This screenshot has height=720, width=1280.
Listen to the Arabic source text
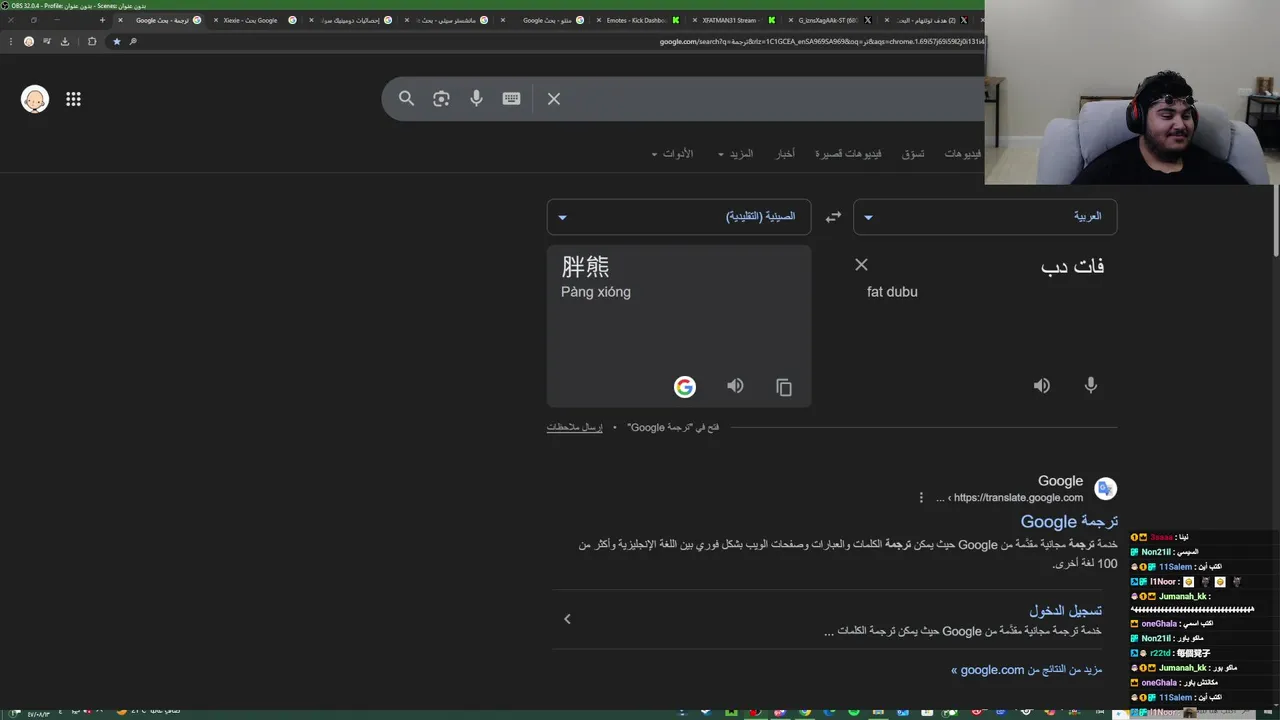1042,385
